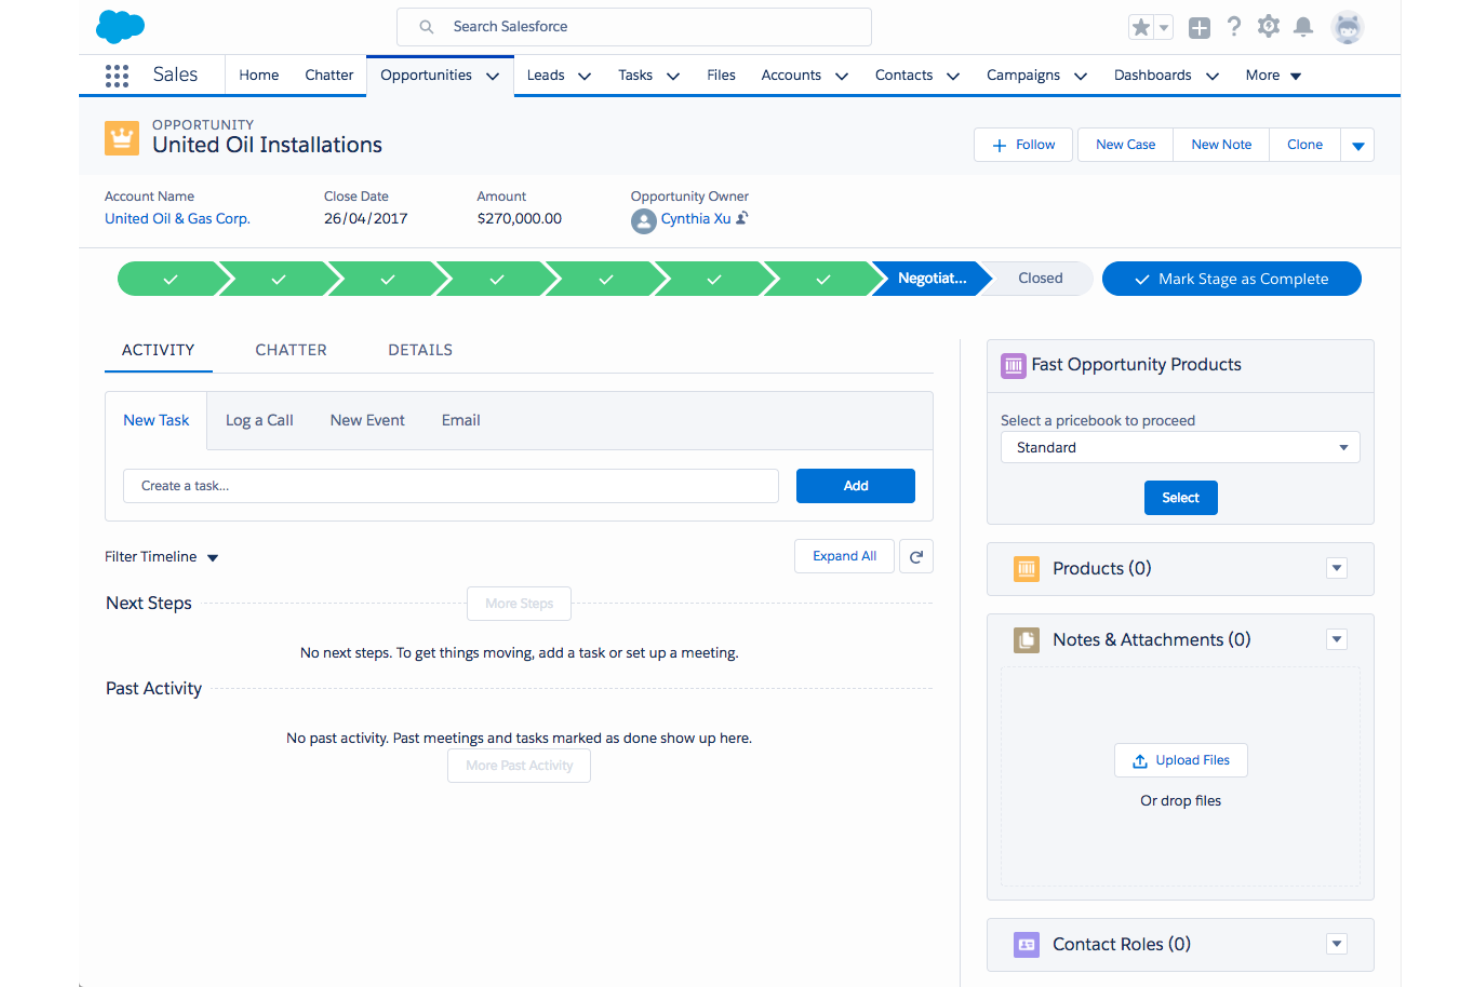Click the user avatar photo

click(x=1348, y=27)
